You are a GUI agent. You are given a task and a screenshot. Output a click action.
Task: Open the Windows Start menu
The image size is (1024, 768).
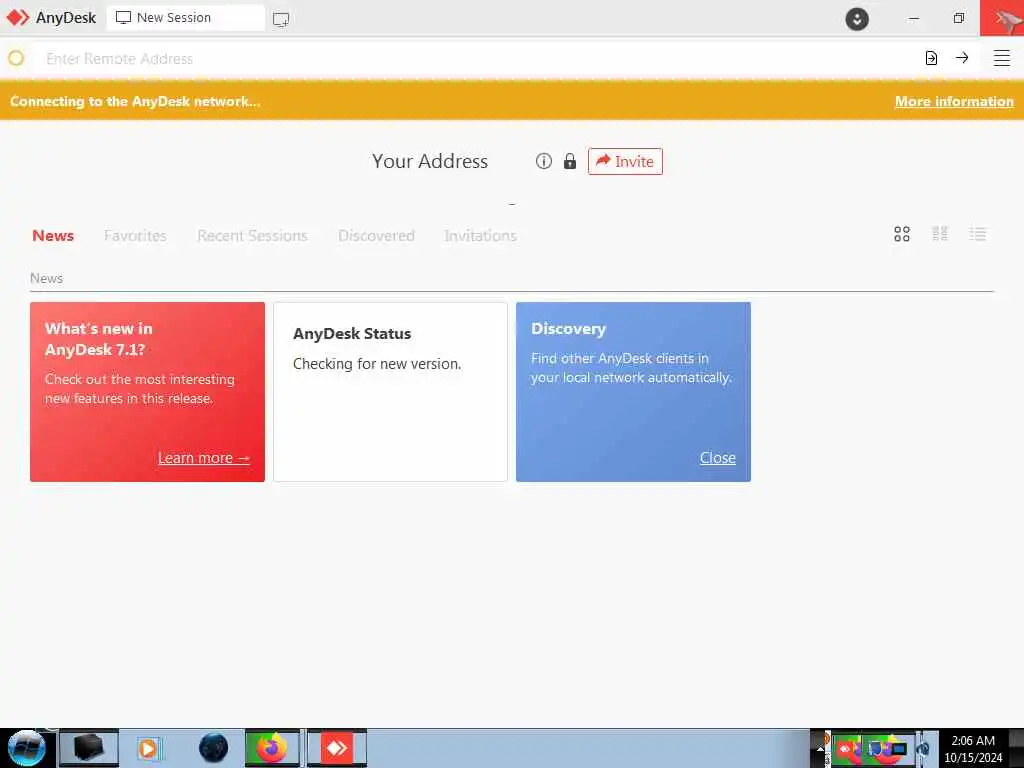click(27, 748)
